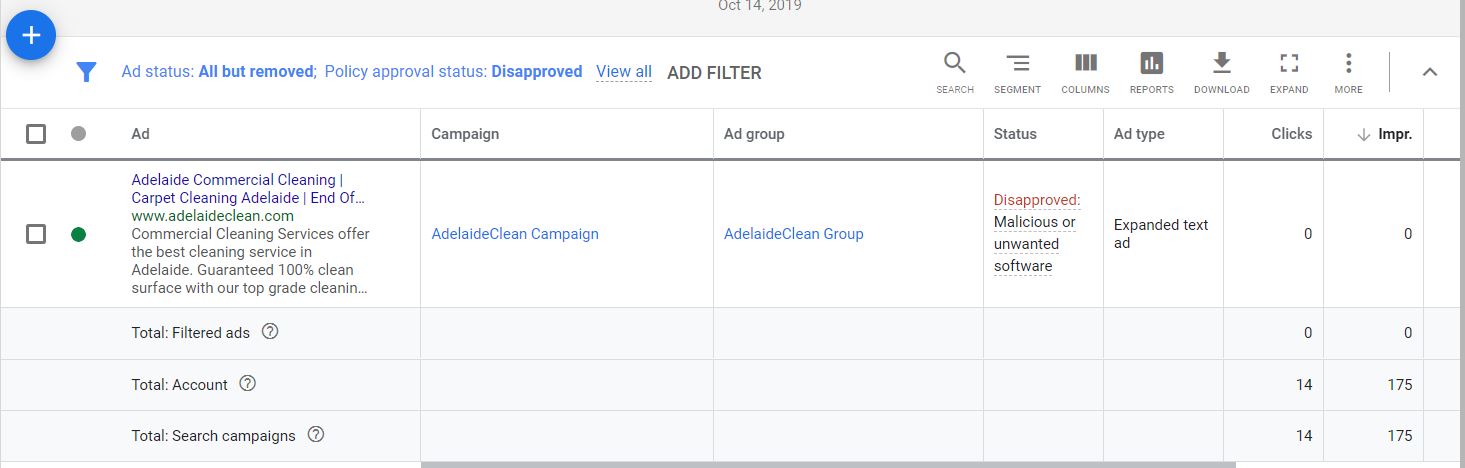Click the blue plus create button

[x=31, y=36]
